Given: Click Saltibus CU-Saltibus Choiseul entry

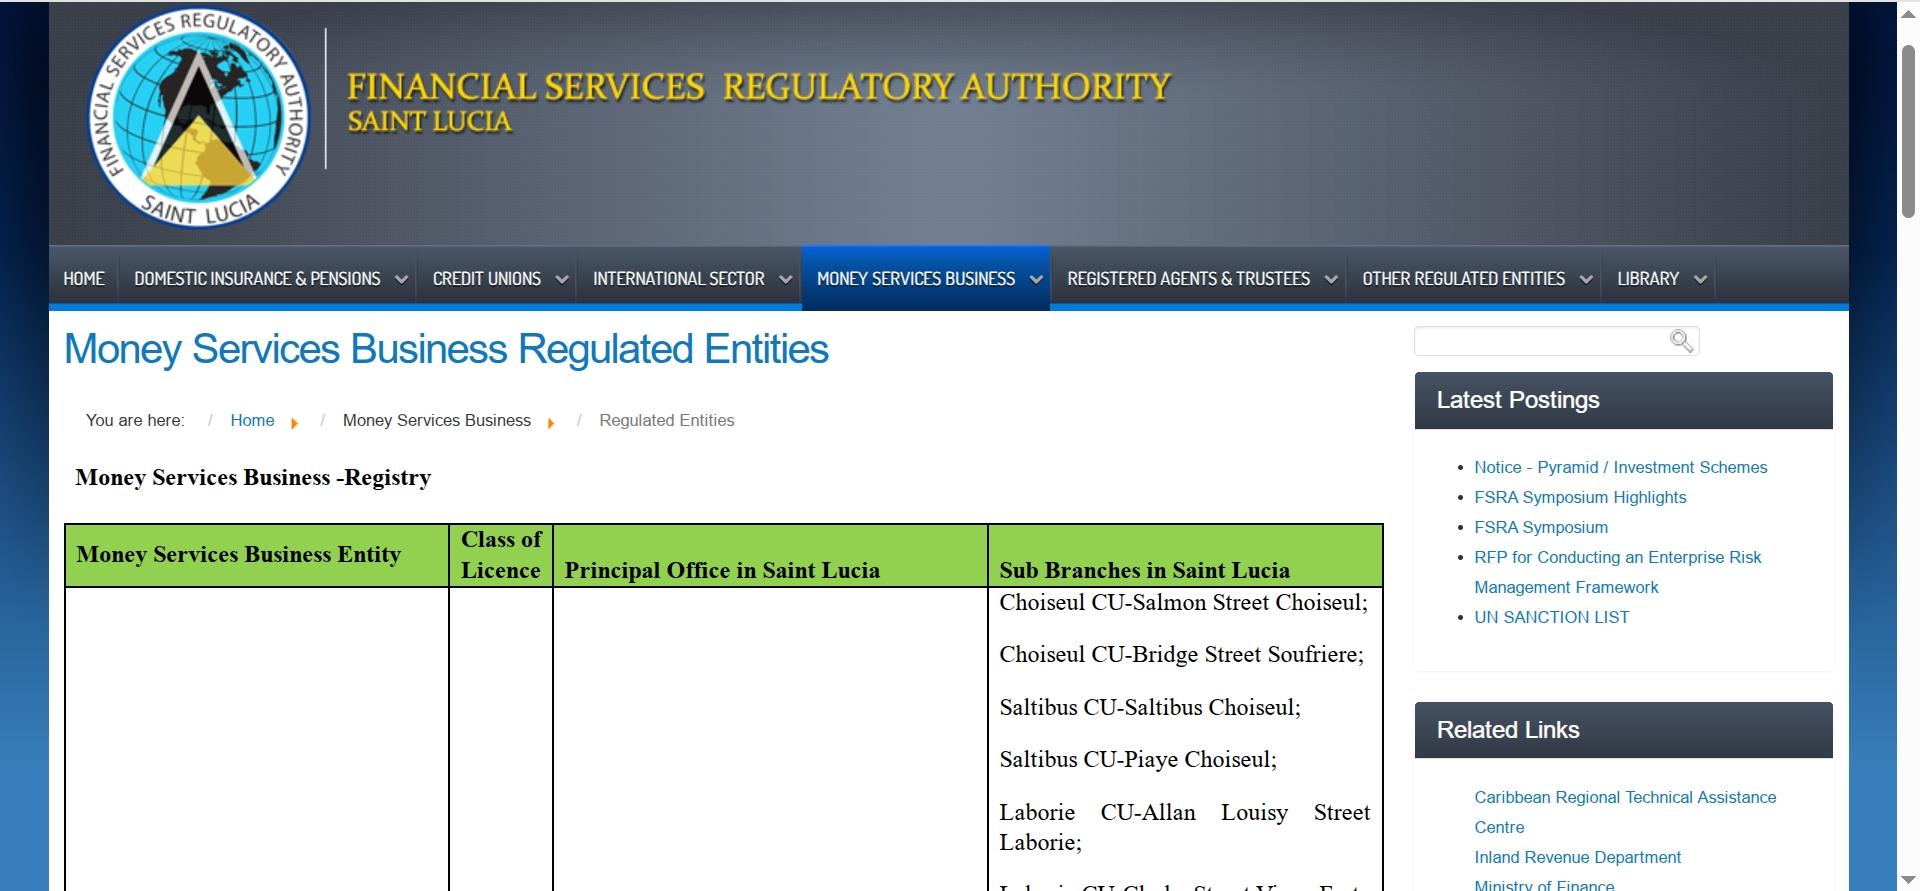Looking at the screenshot, I should [1150, 708].
